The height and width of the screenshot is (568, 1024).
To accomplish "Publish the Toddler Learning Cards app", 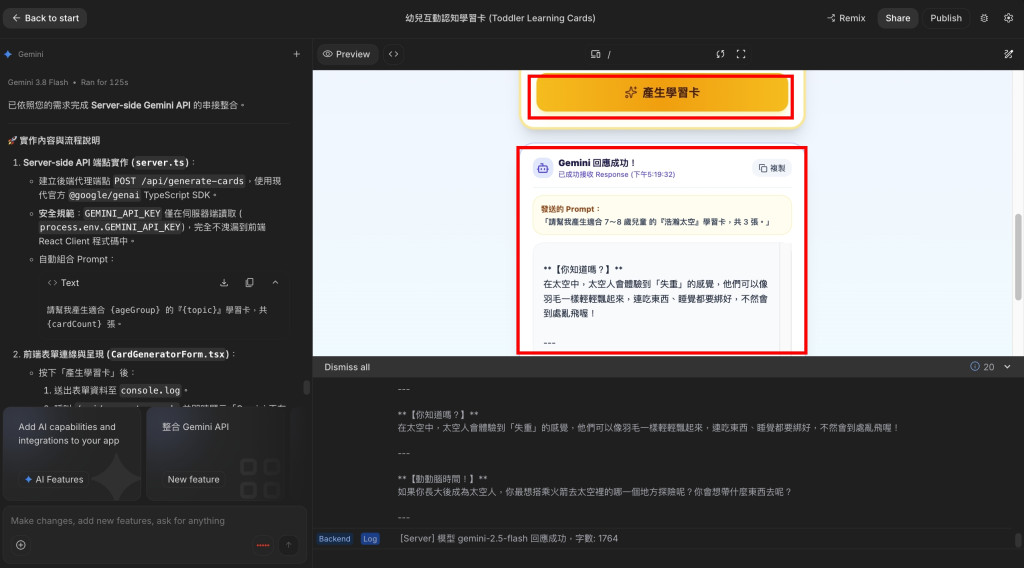I will coord(946,18).
